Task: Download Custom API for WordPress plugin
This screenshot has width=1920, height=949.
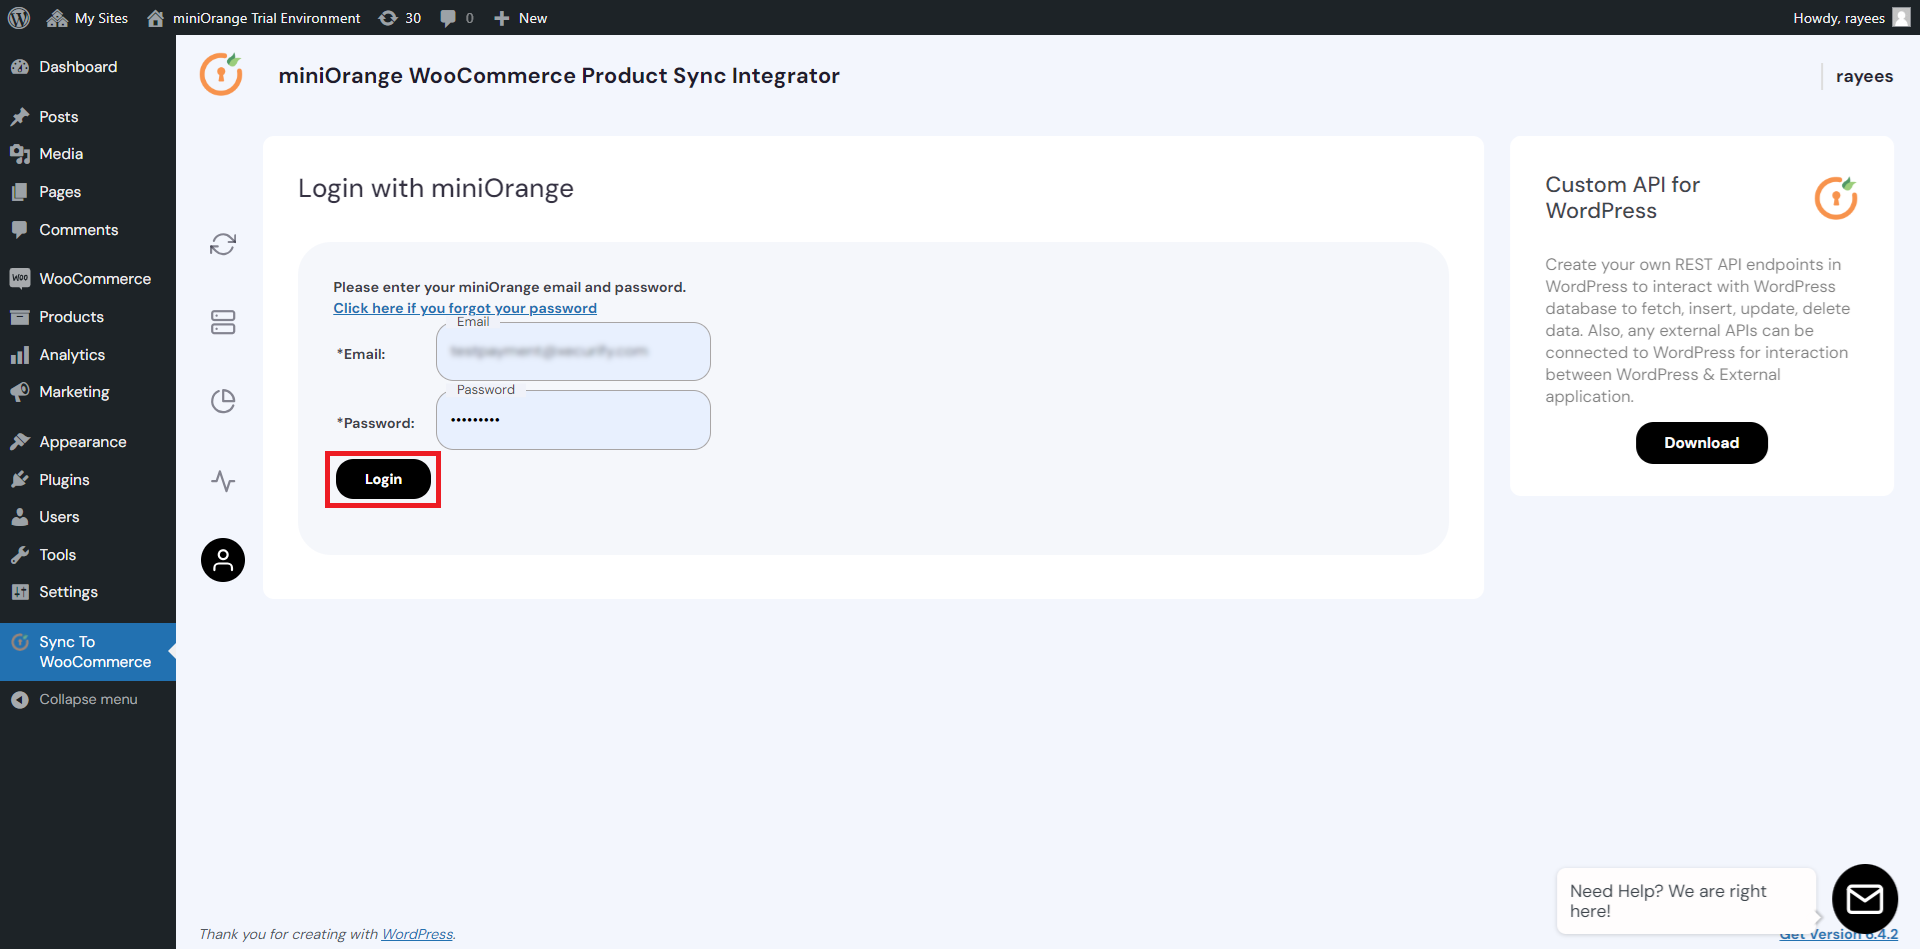Action: (1701, 443)
